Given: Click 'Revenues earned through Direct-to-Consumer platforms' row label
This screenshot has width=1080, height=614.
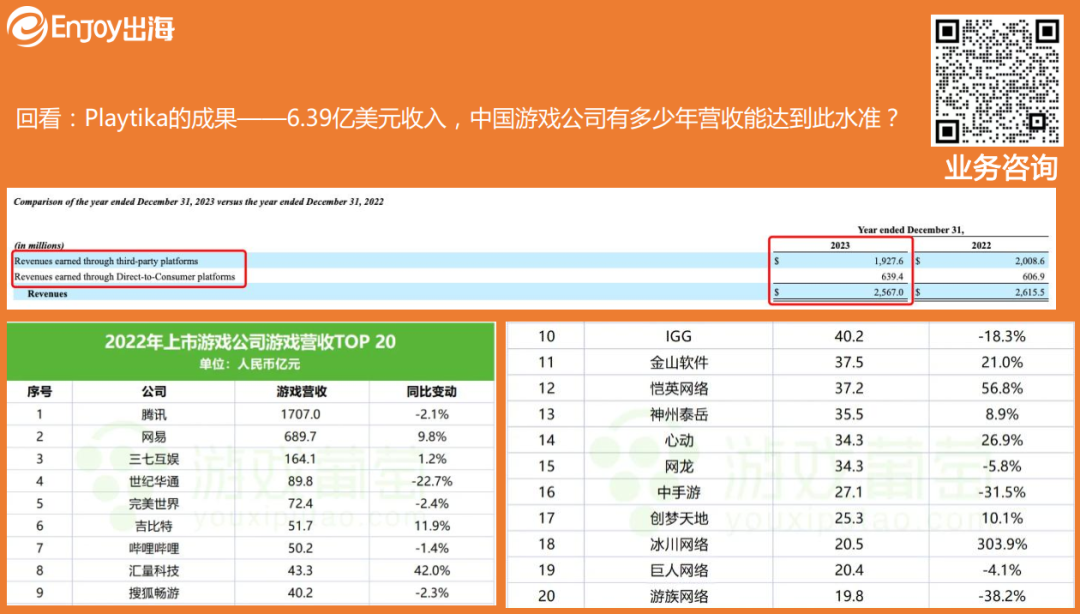Looking at the screenshot, I should [x=125, y=277].
